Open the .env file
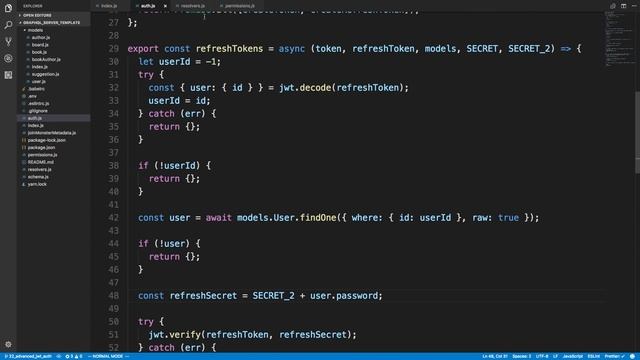 (x=32, y=96)
